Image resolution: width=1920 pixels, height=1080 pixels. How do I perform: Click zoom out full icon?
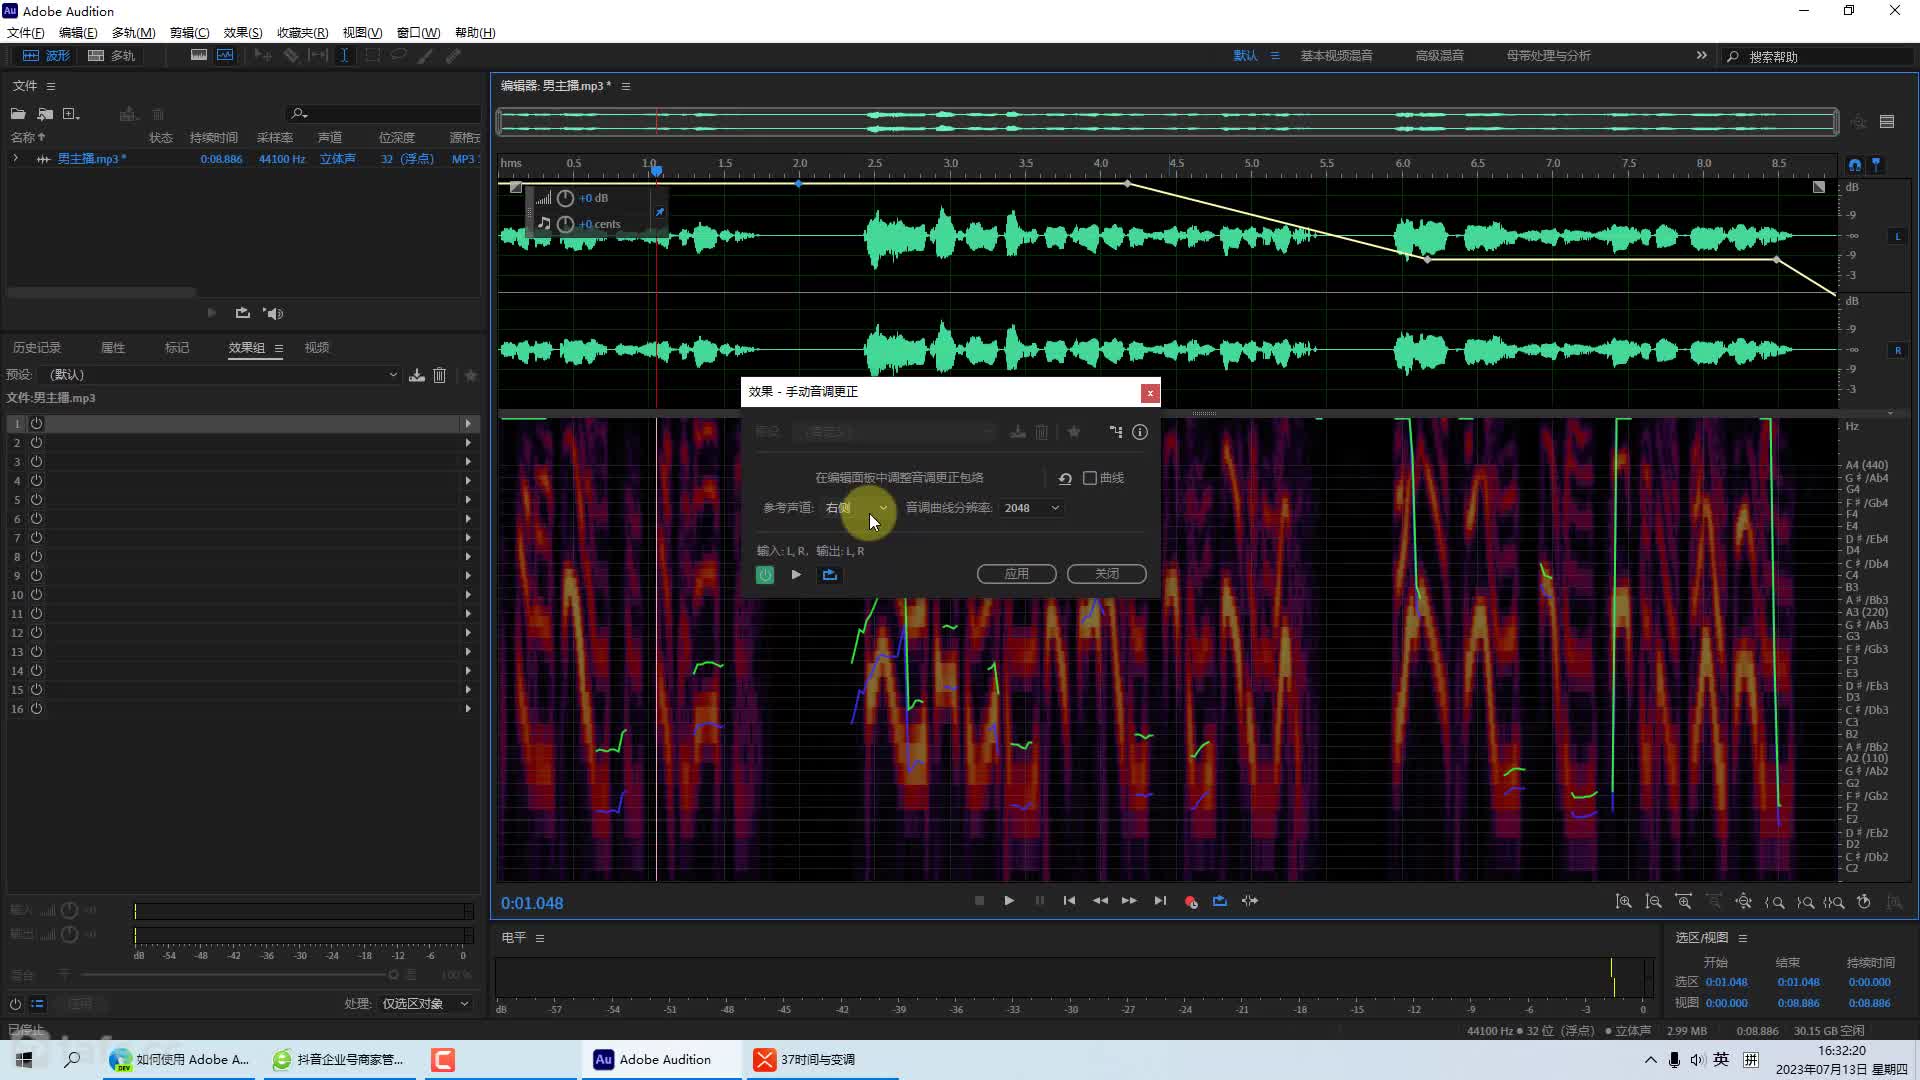click(x=1744, y=902)
